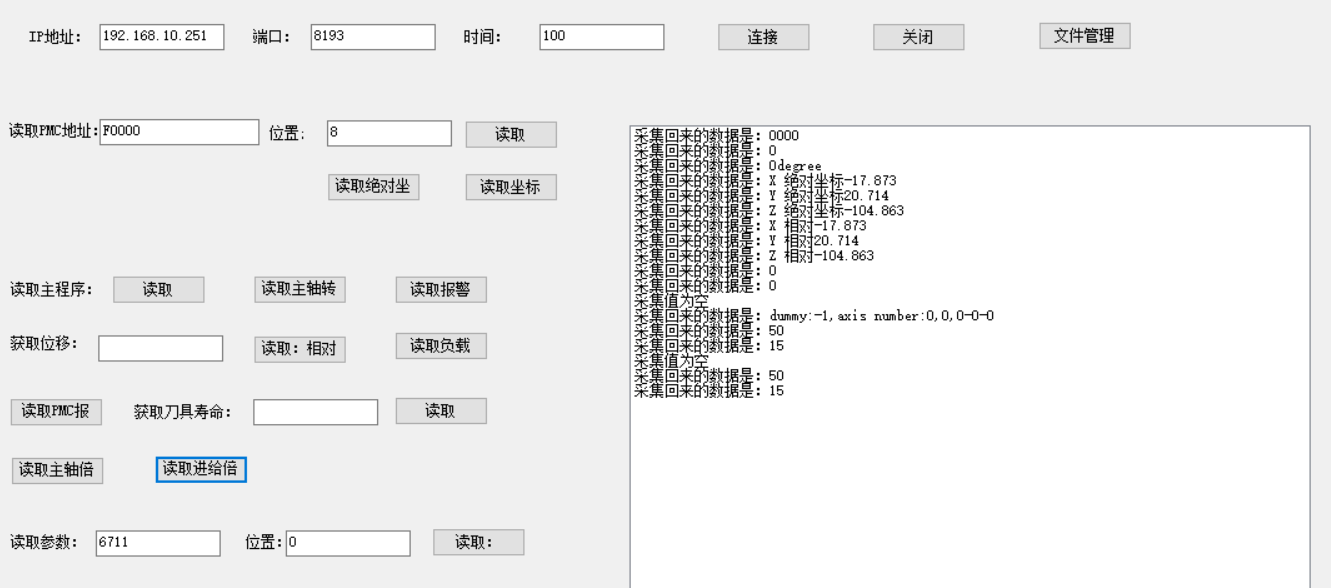Click 读取坐标 to read coordinates
1331x588 pixels.
click(513, 186)
